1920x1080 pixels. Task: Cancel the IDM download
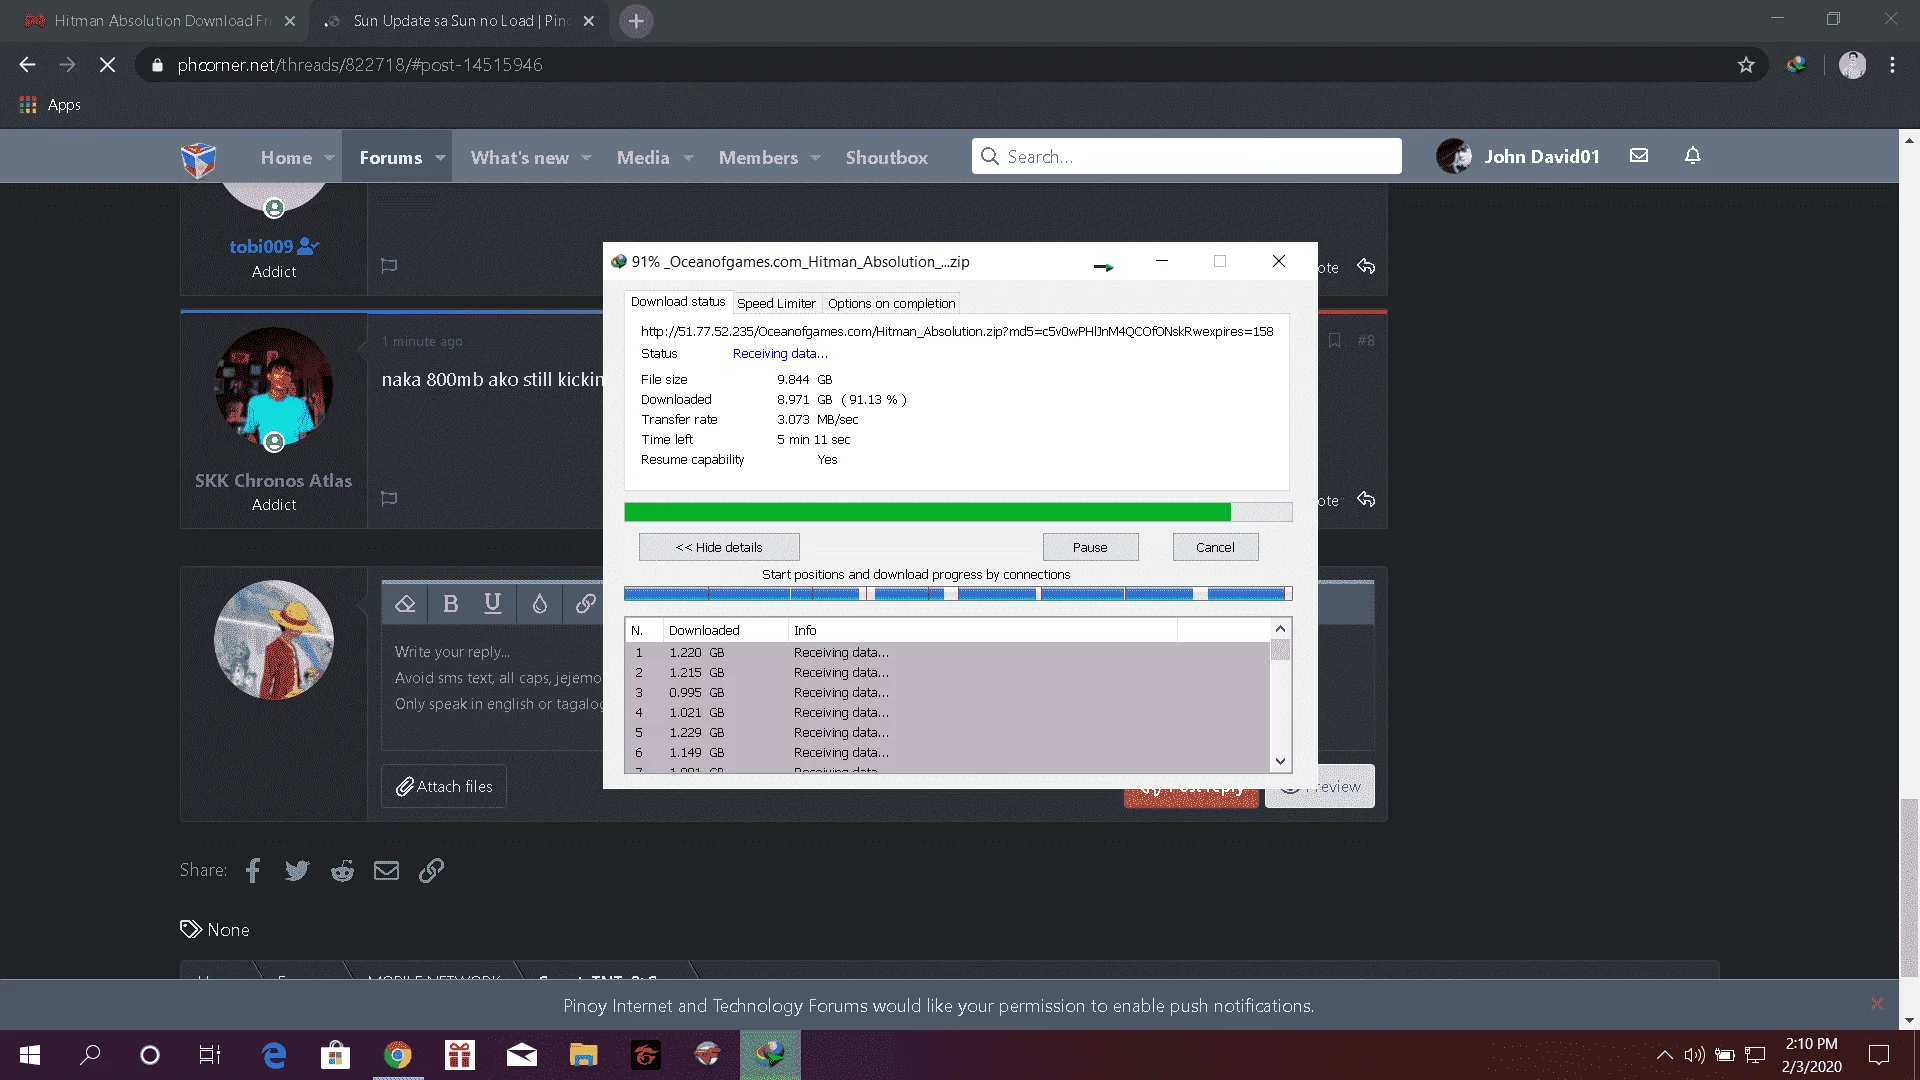1215,547
